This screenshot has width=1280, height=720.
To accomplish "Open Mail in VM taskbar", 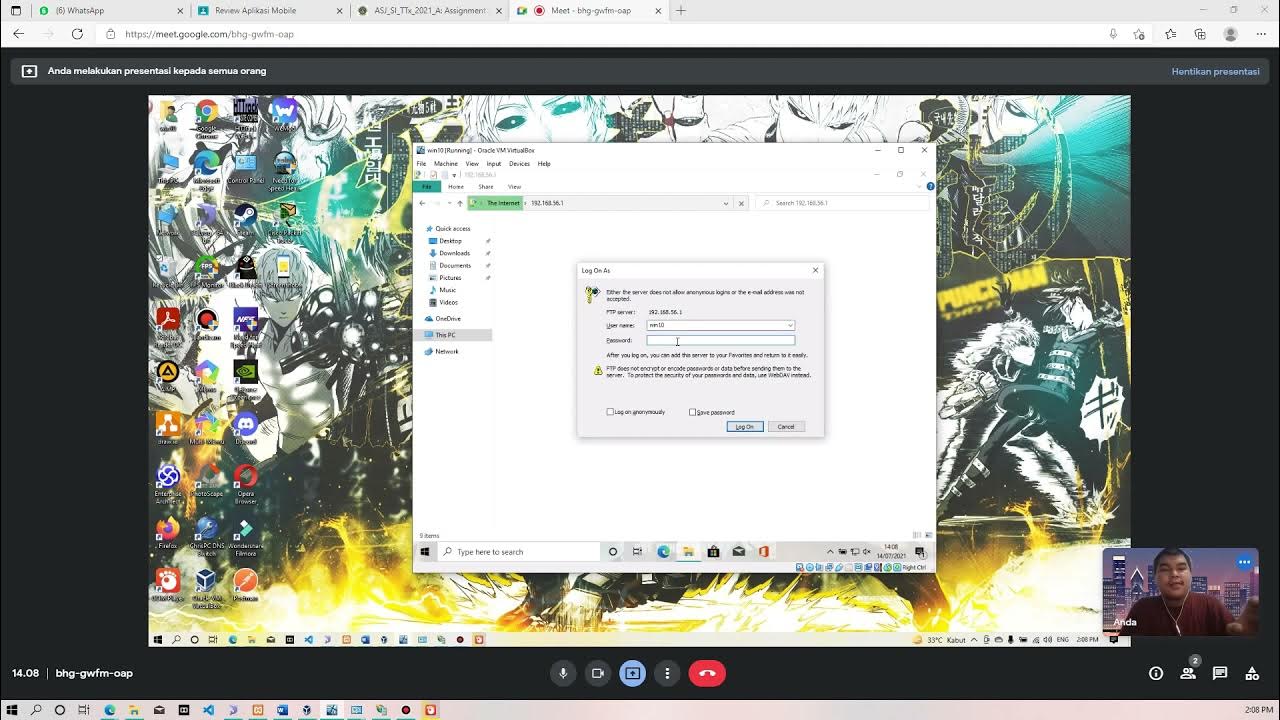I will click(x=738, y=551).
